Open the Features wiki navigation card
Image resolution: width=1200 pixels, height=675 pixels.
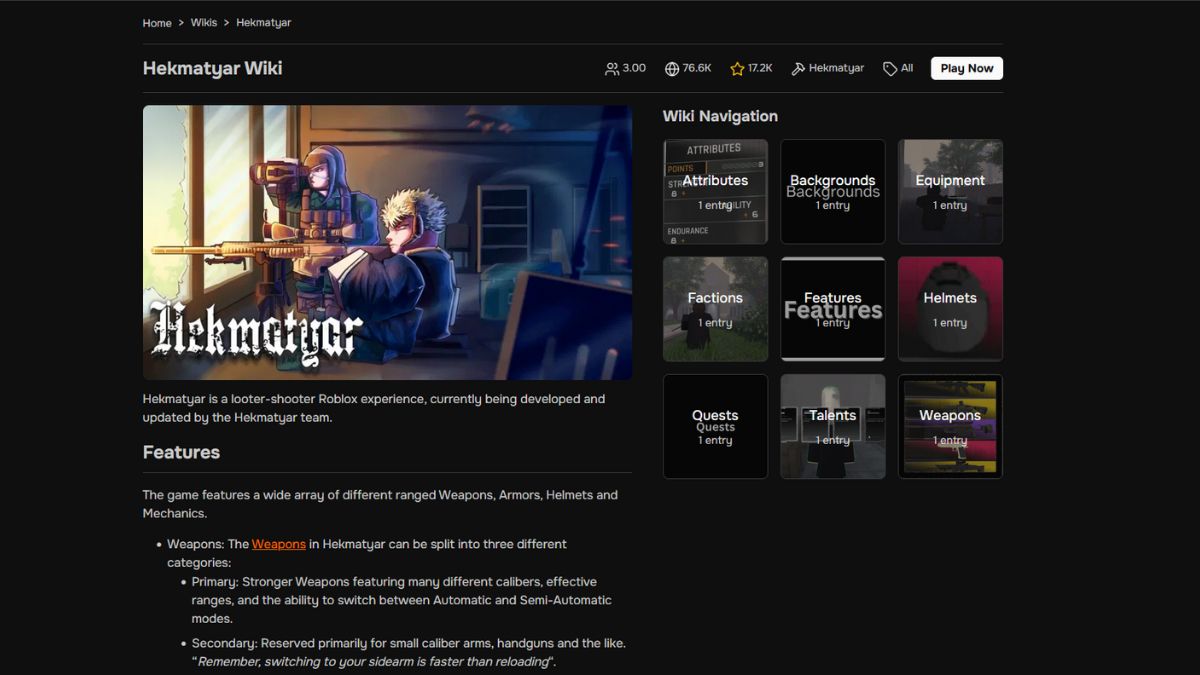[x=833, y=309]
